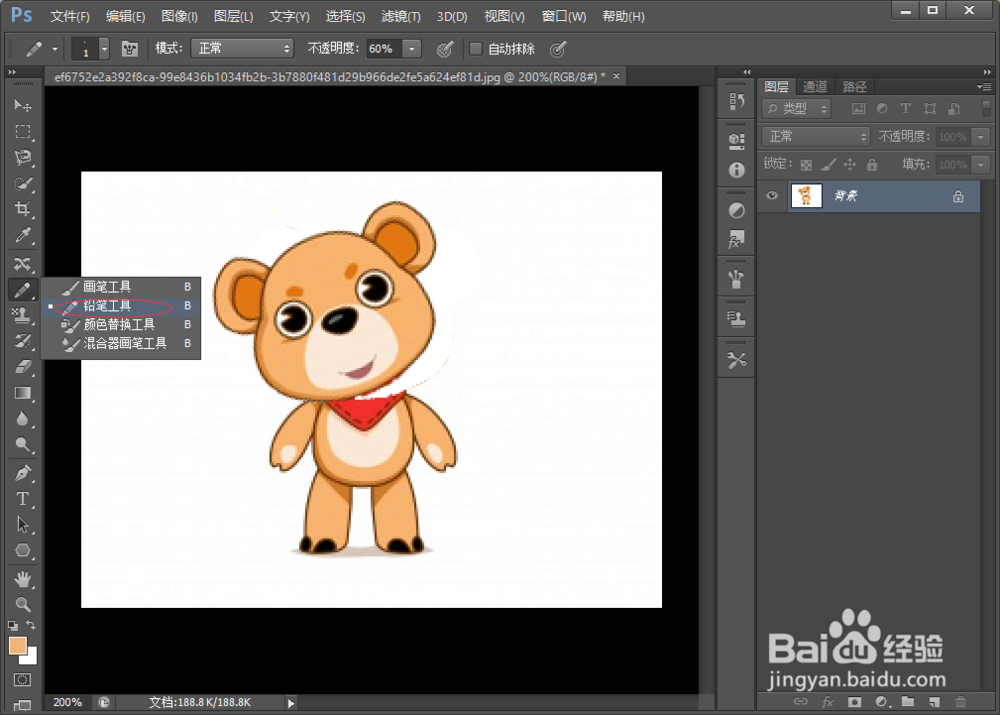Toggle pixel layer filter icon
The image size is (1000, 715).
coord(858,108)
